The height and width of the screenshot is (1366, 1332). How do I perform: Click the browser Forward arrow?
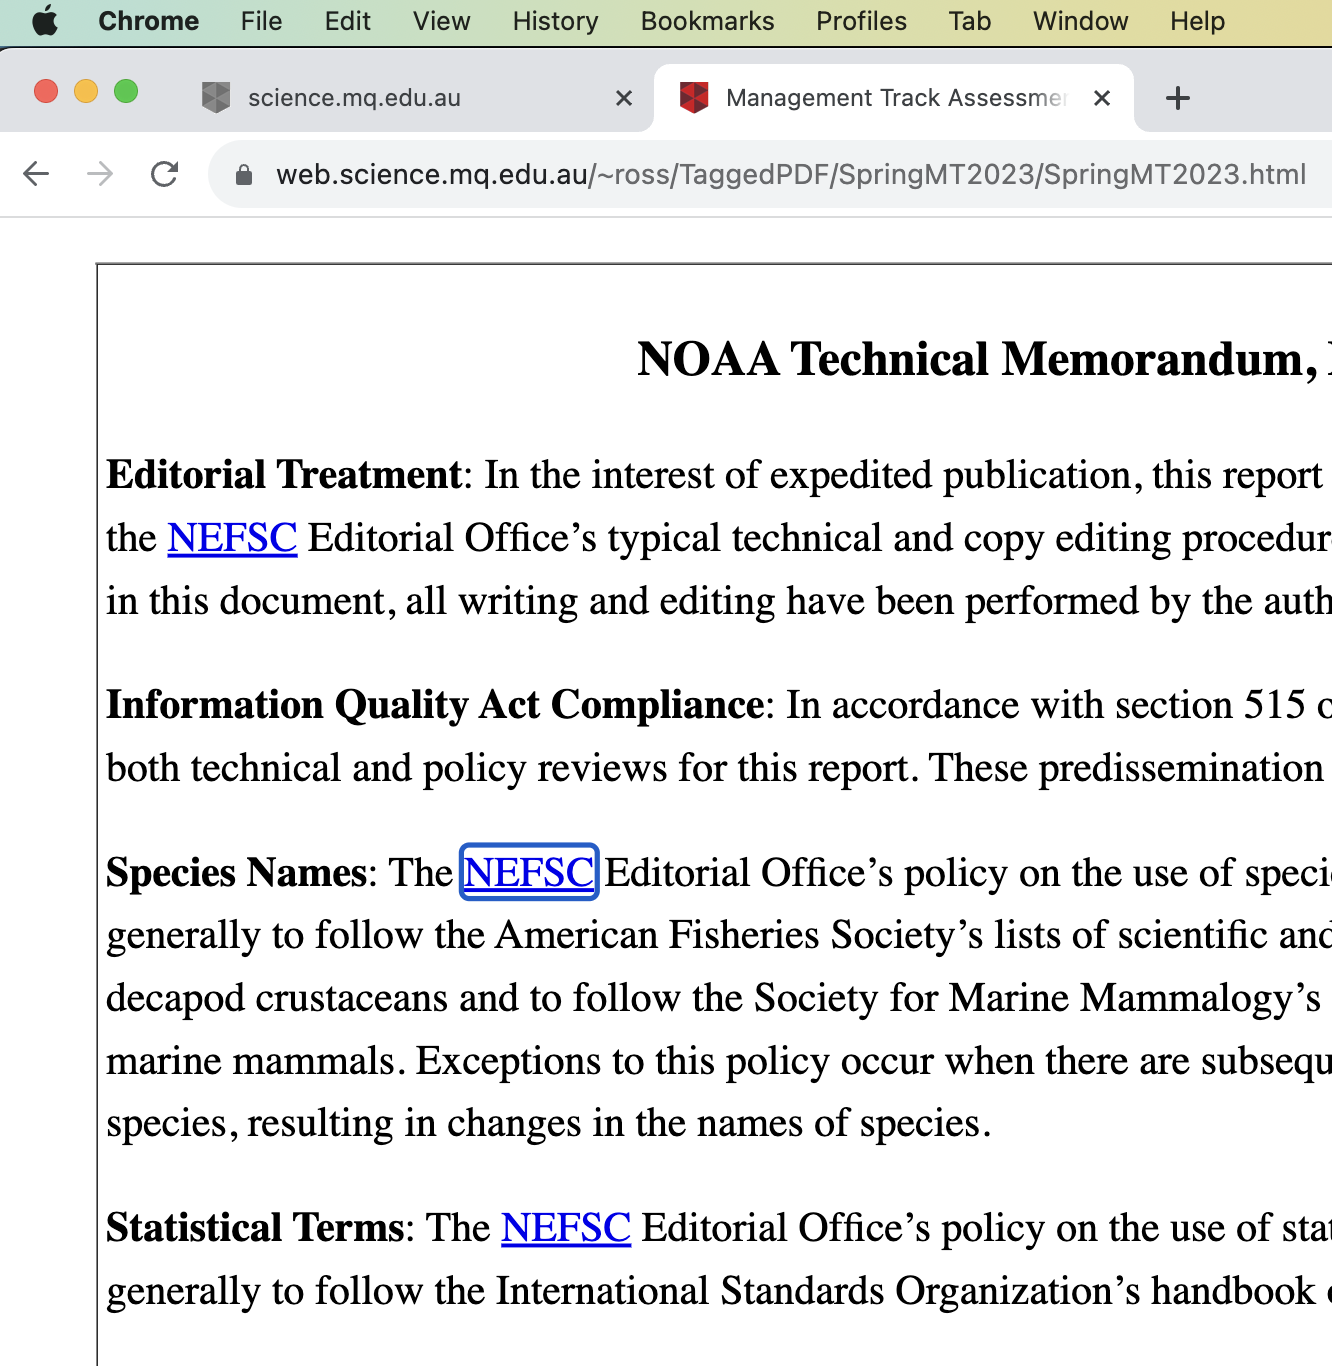(100, 174)
